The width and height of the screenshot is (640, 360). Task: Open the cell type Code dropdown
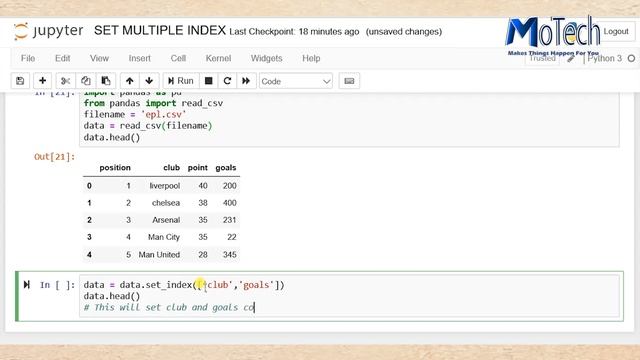(x=296, y=81)
